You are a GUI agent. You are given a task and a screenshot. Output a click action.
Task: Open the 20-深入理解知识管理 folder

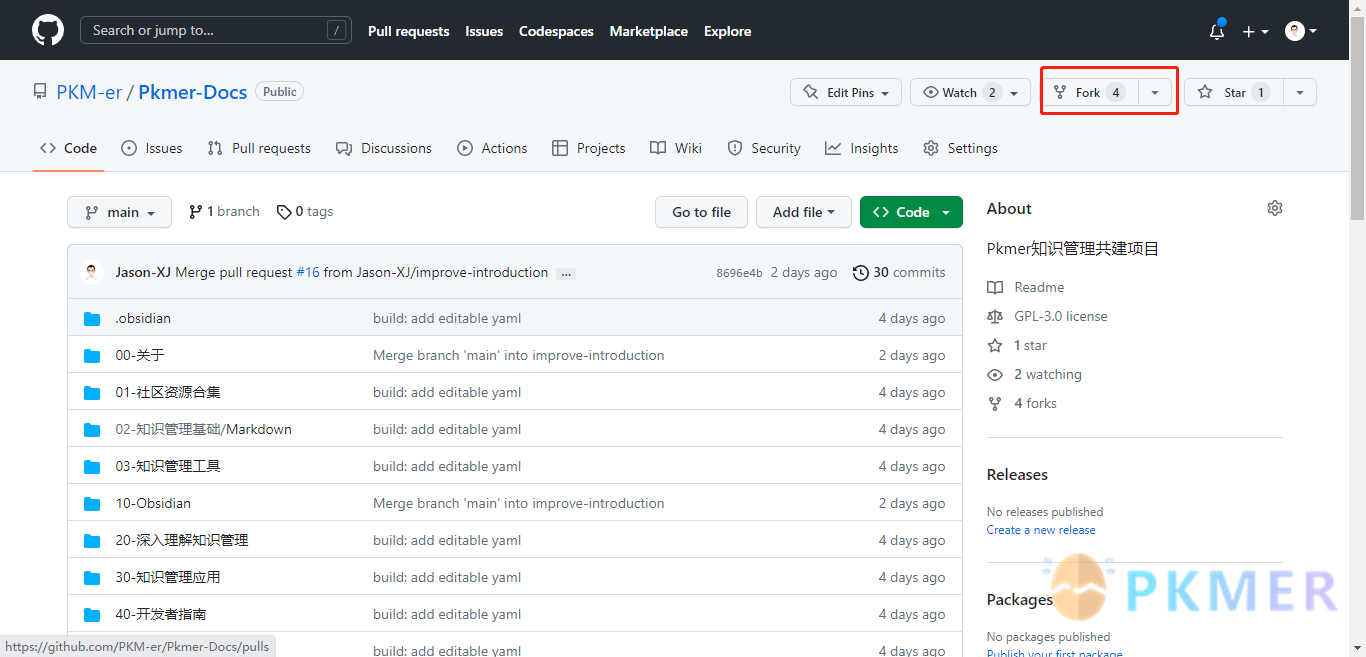coord(181,540)
